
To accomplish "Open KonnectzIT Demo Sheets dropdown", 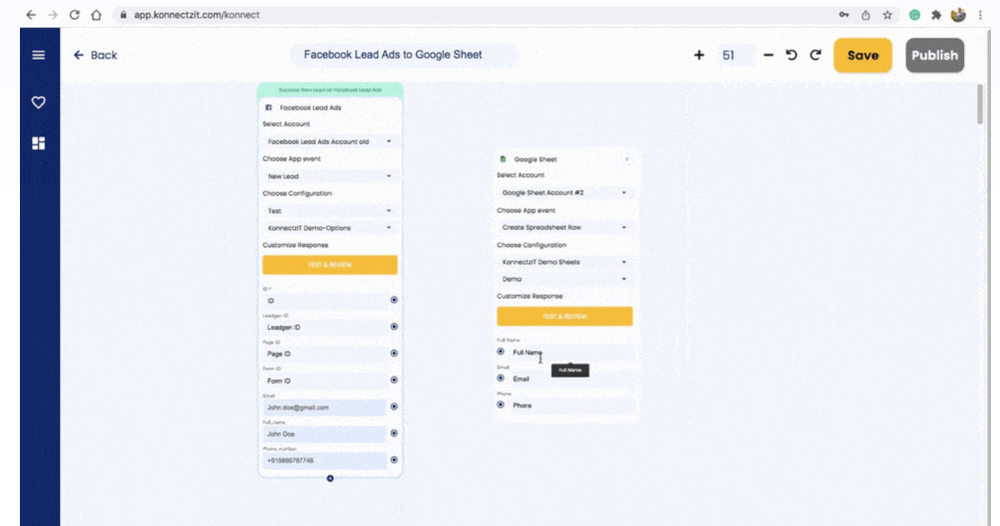I will (564, 262).
